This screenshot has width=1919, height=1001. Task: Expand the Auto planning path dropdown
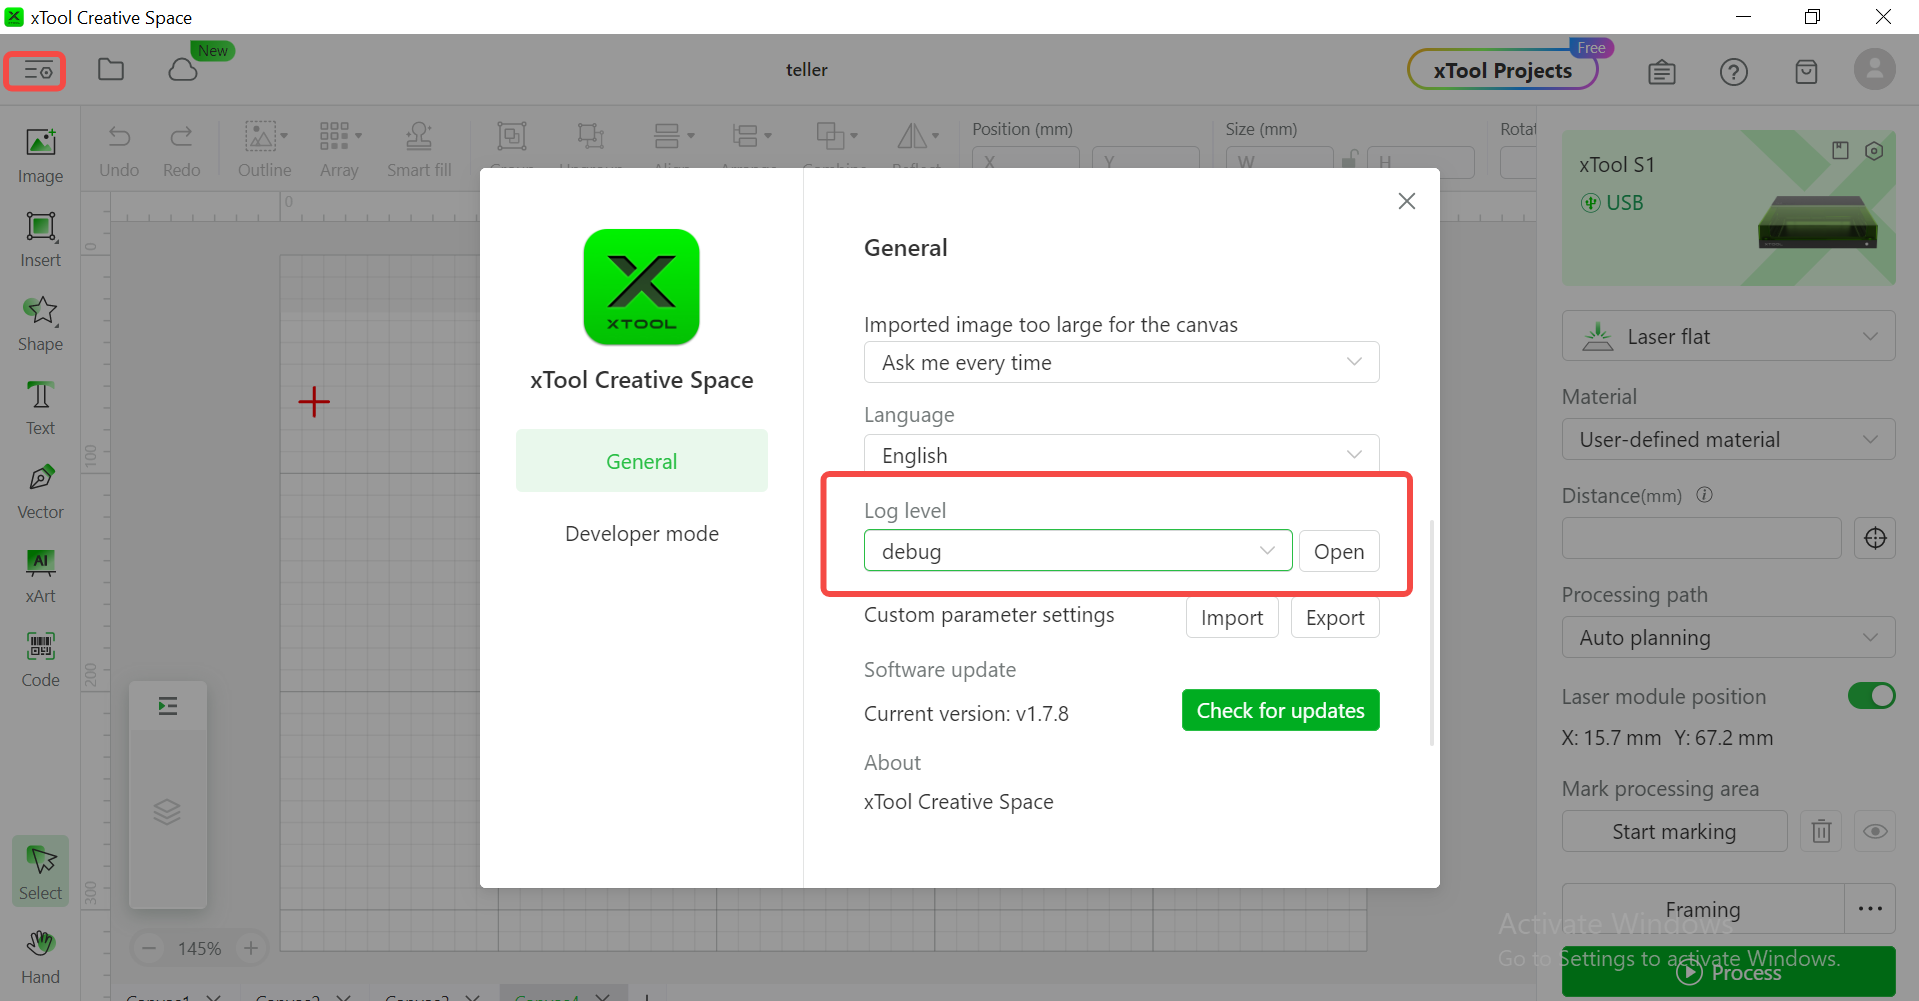[1728, 637]
